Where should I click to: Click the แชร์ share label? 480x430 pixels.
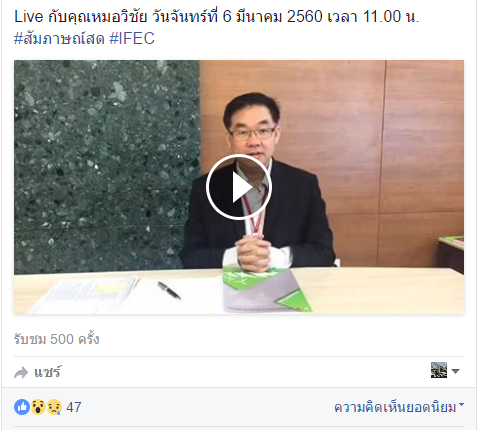pos(47,372)
